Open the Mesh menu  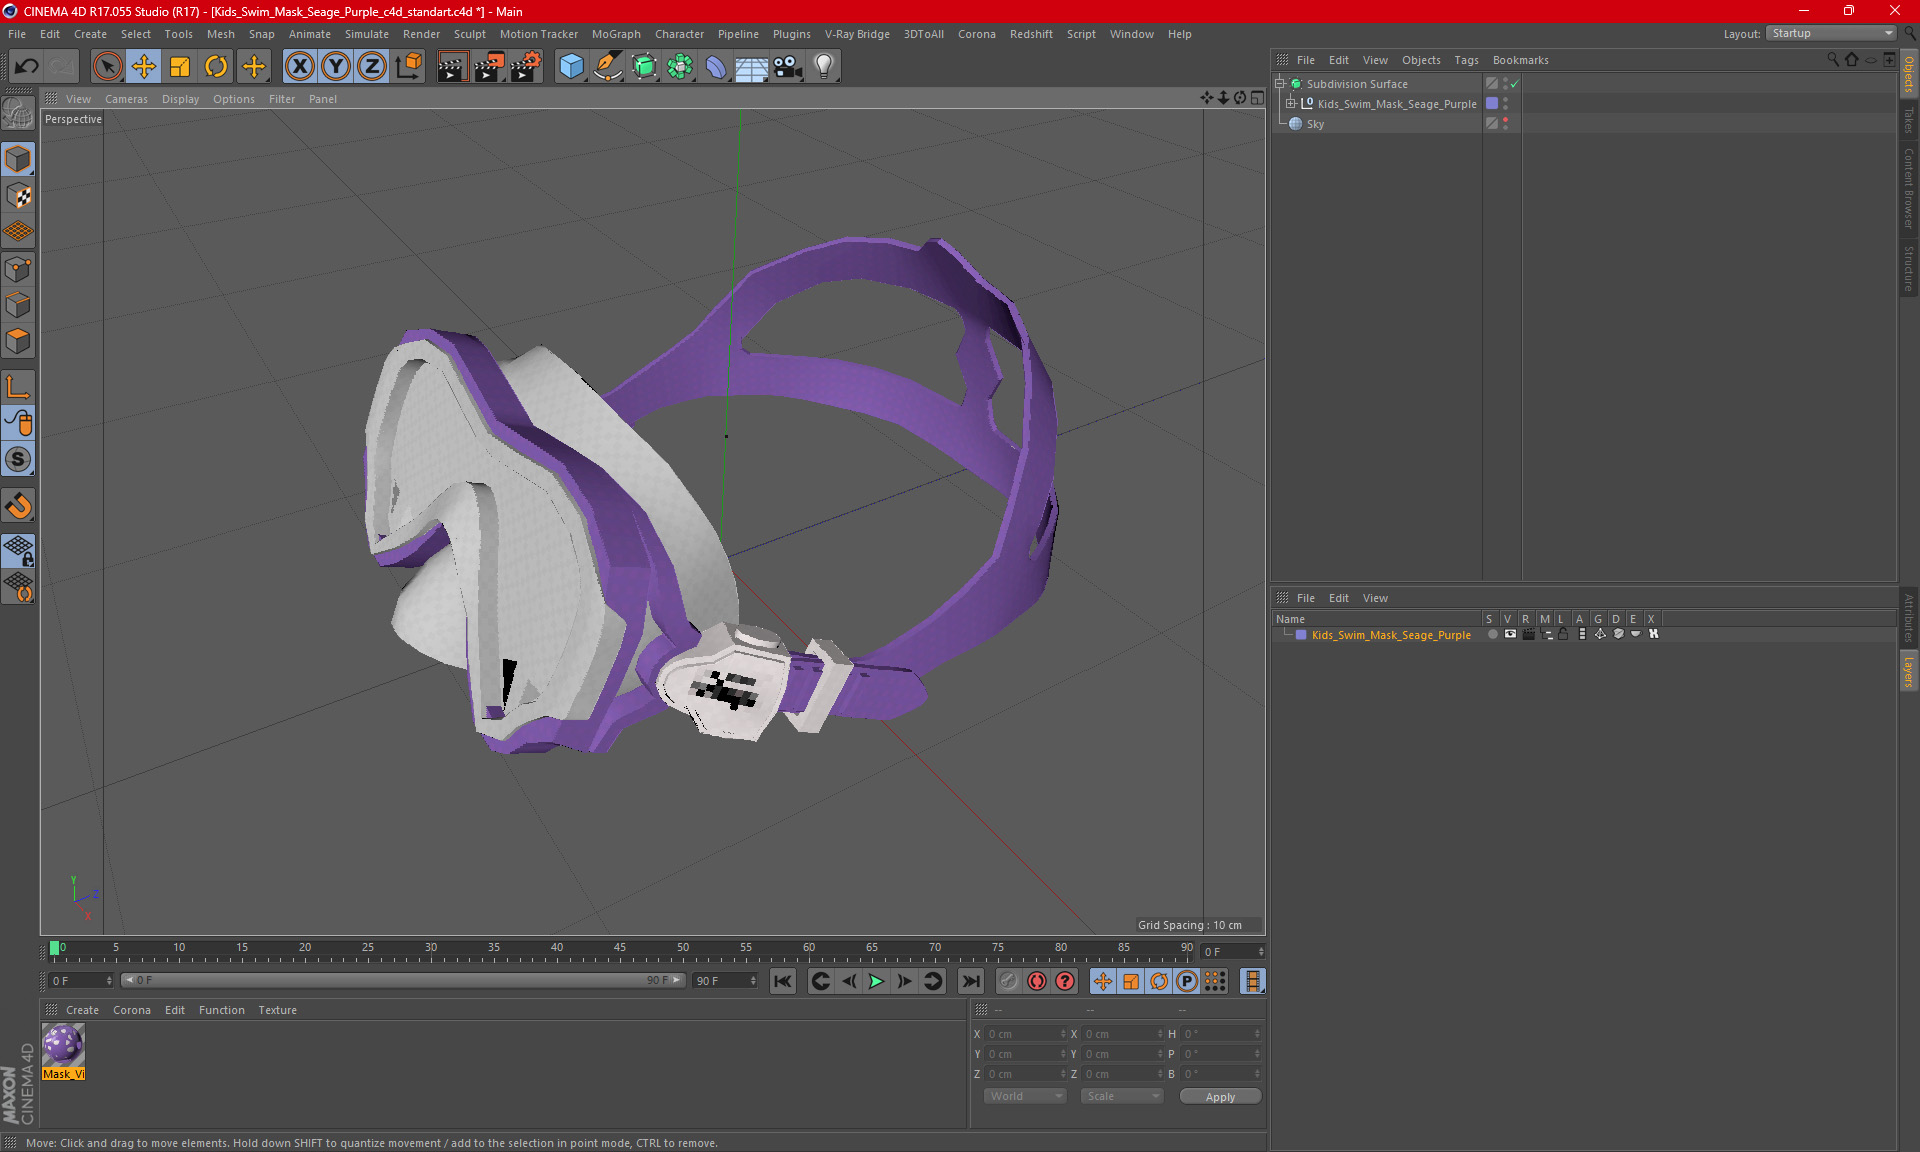pyautogui.click(x=220, y=34)
